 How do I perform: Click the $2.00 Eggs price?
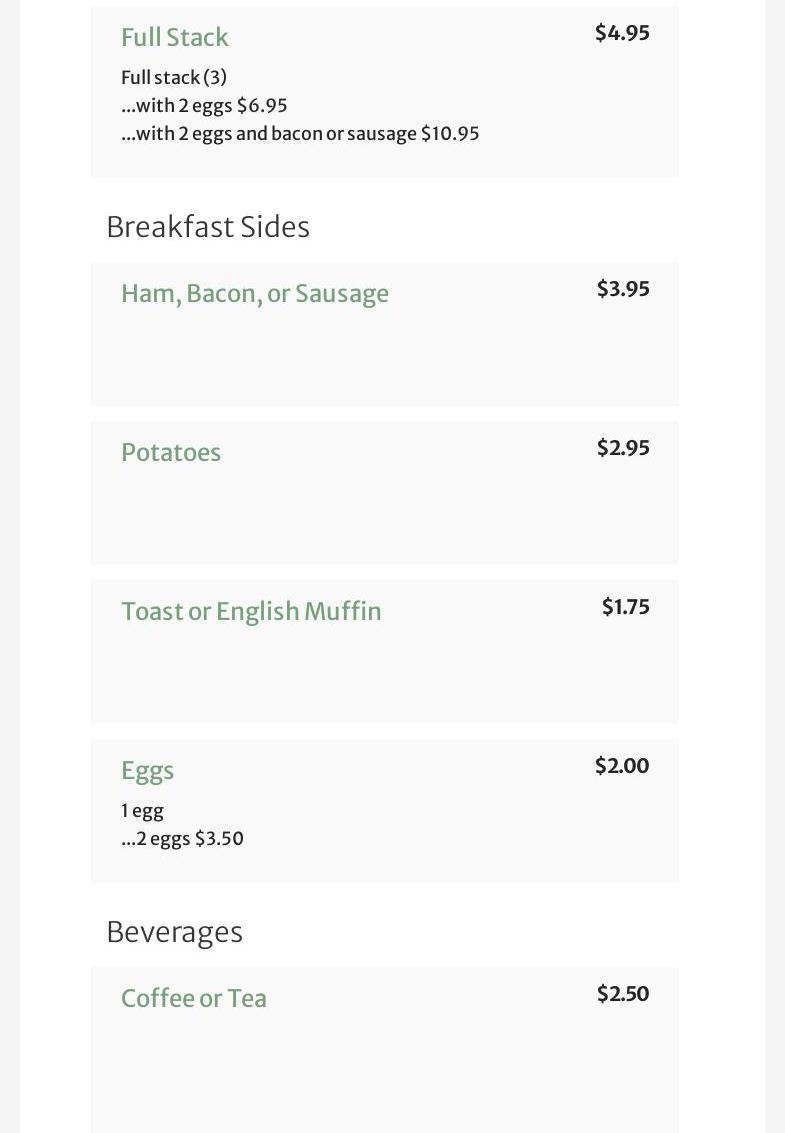[622, 766]
